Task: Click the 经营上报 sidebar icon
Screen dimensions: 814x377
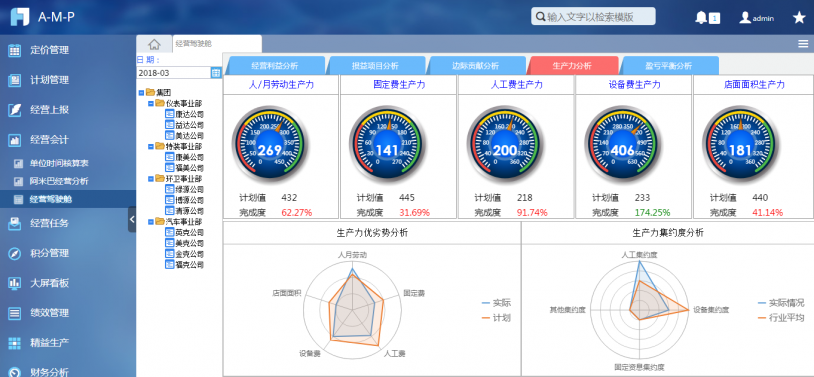Action: [x=15, y=110]
